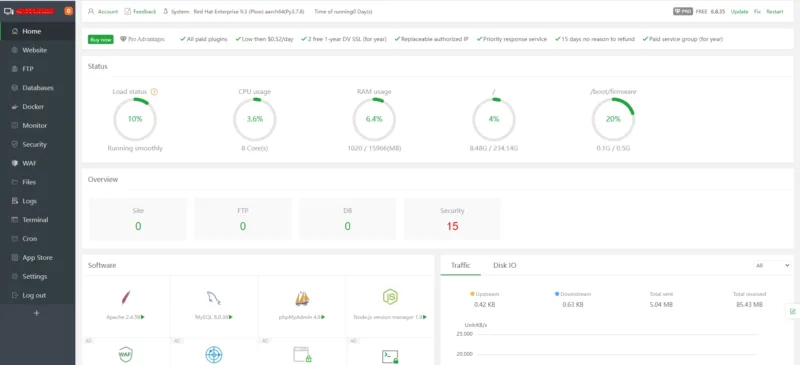
Task: Click the RAM usage 6.4% gauge
Action: [374, 119]
